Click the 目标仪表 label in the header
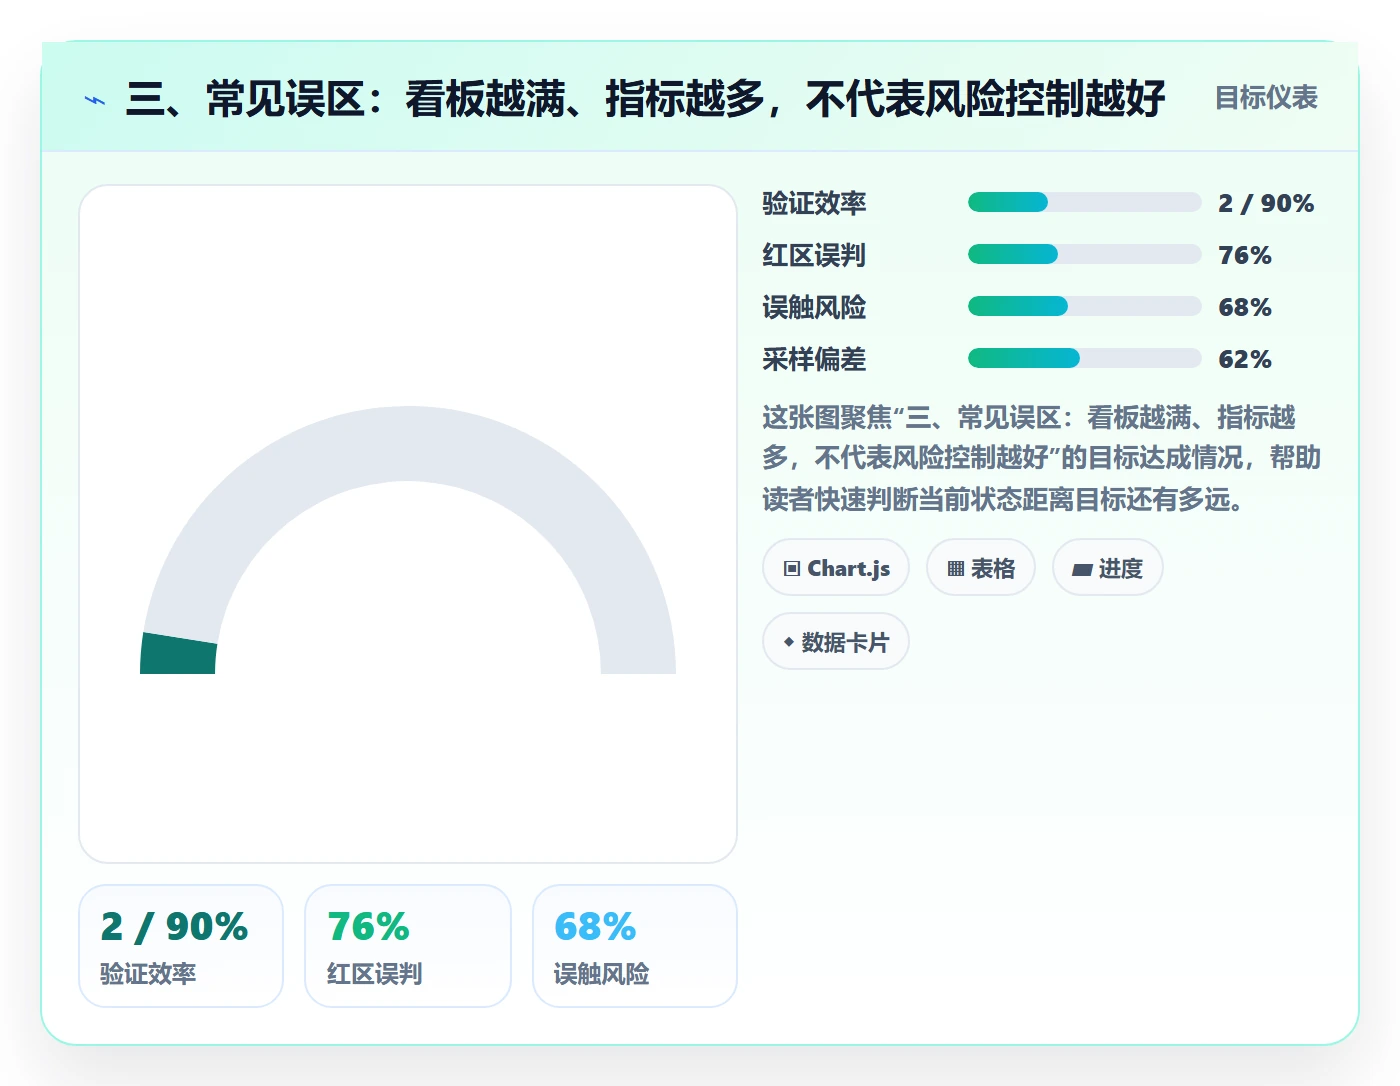This screenshot has width=1400, height=1086. [1266, 98]
